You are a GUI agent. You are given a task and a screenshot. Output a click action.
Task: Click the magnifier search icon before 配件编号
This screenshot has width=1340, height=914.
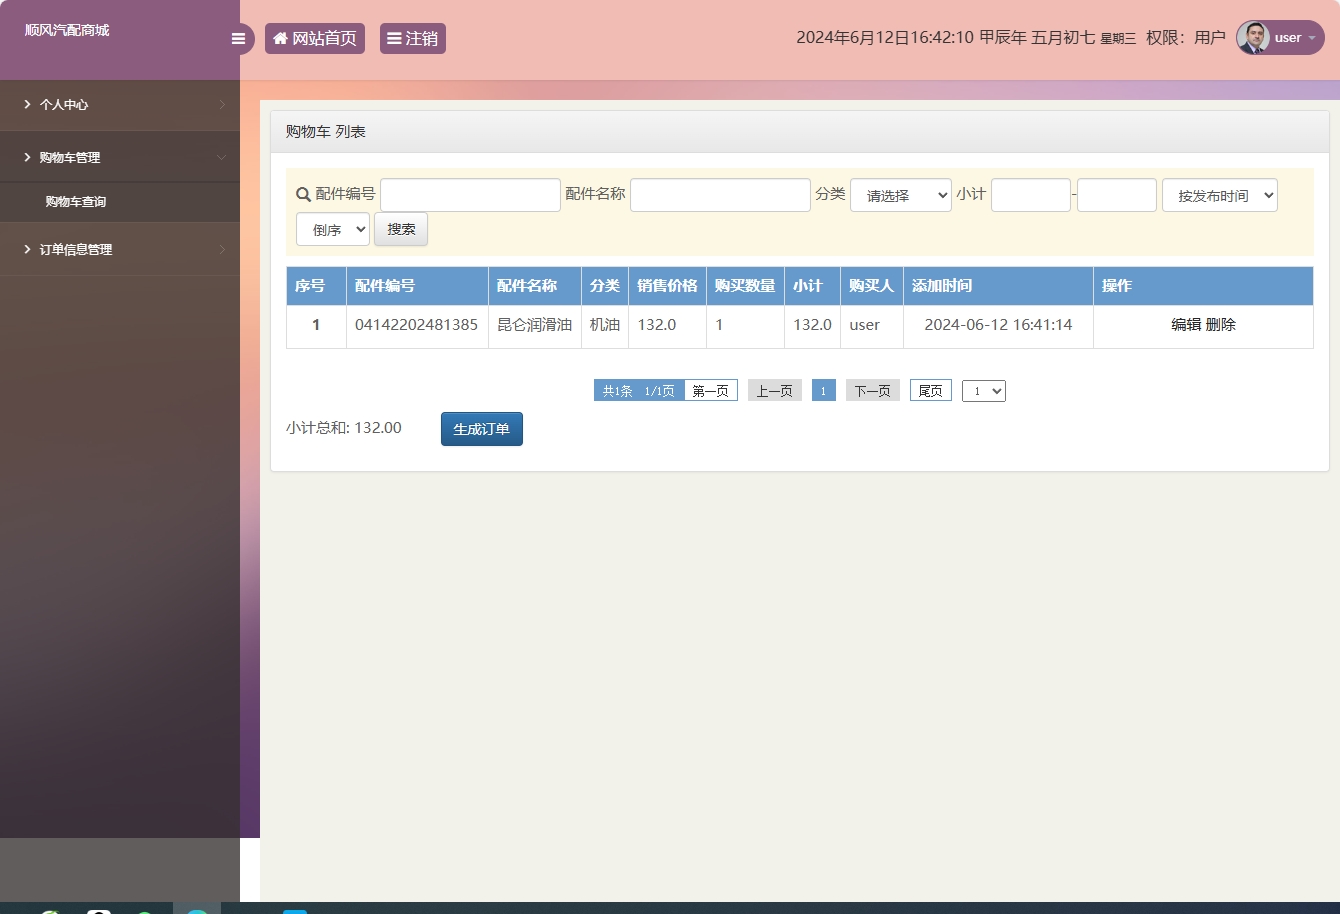(x=300, y=194)
